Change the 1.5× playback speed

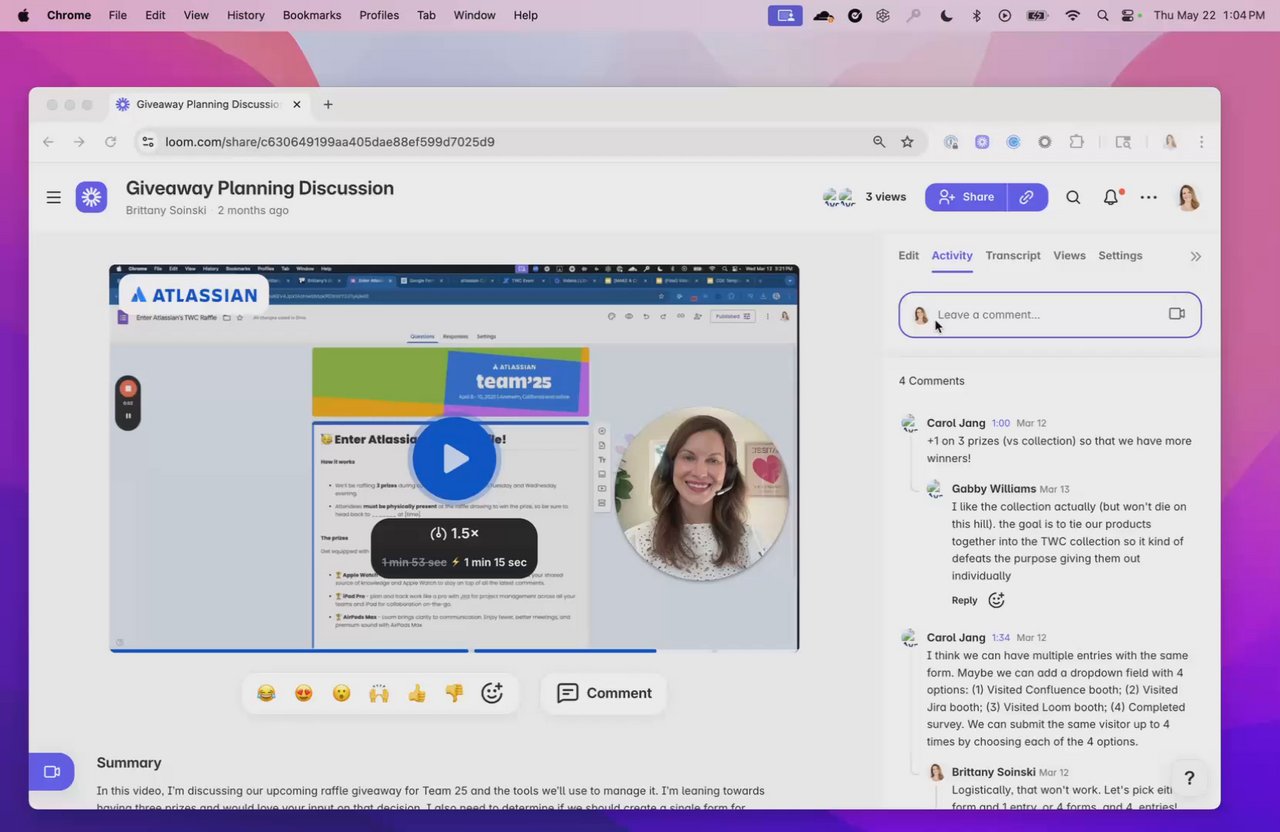(454, 534)
